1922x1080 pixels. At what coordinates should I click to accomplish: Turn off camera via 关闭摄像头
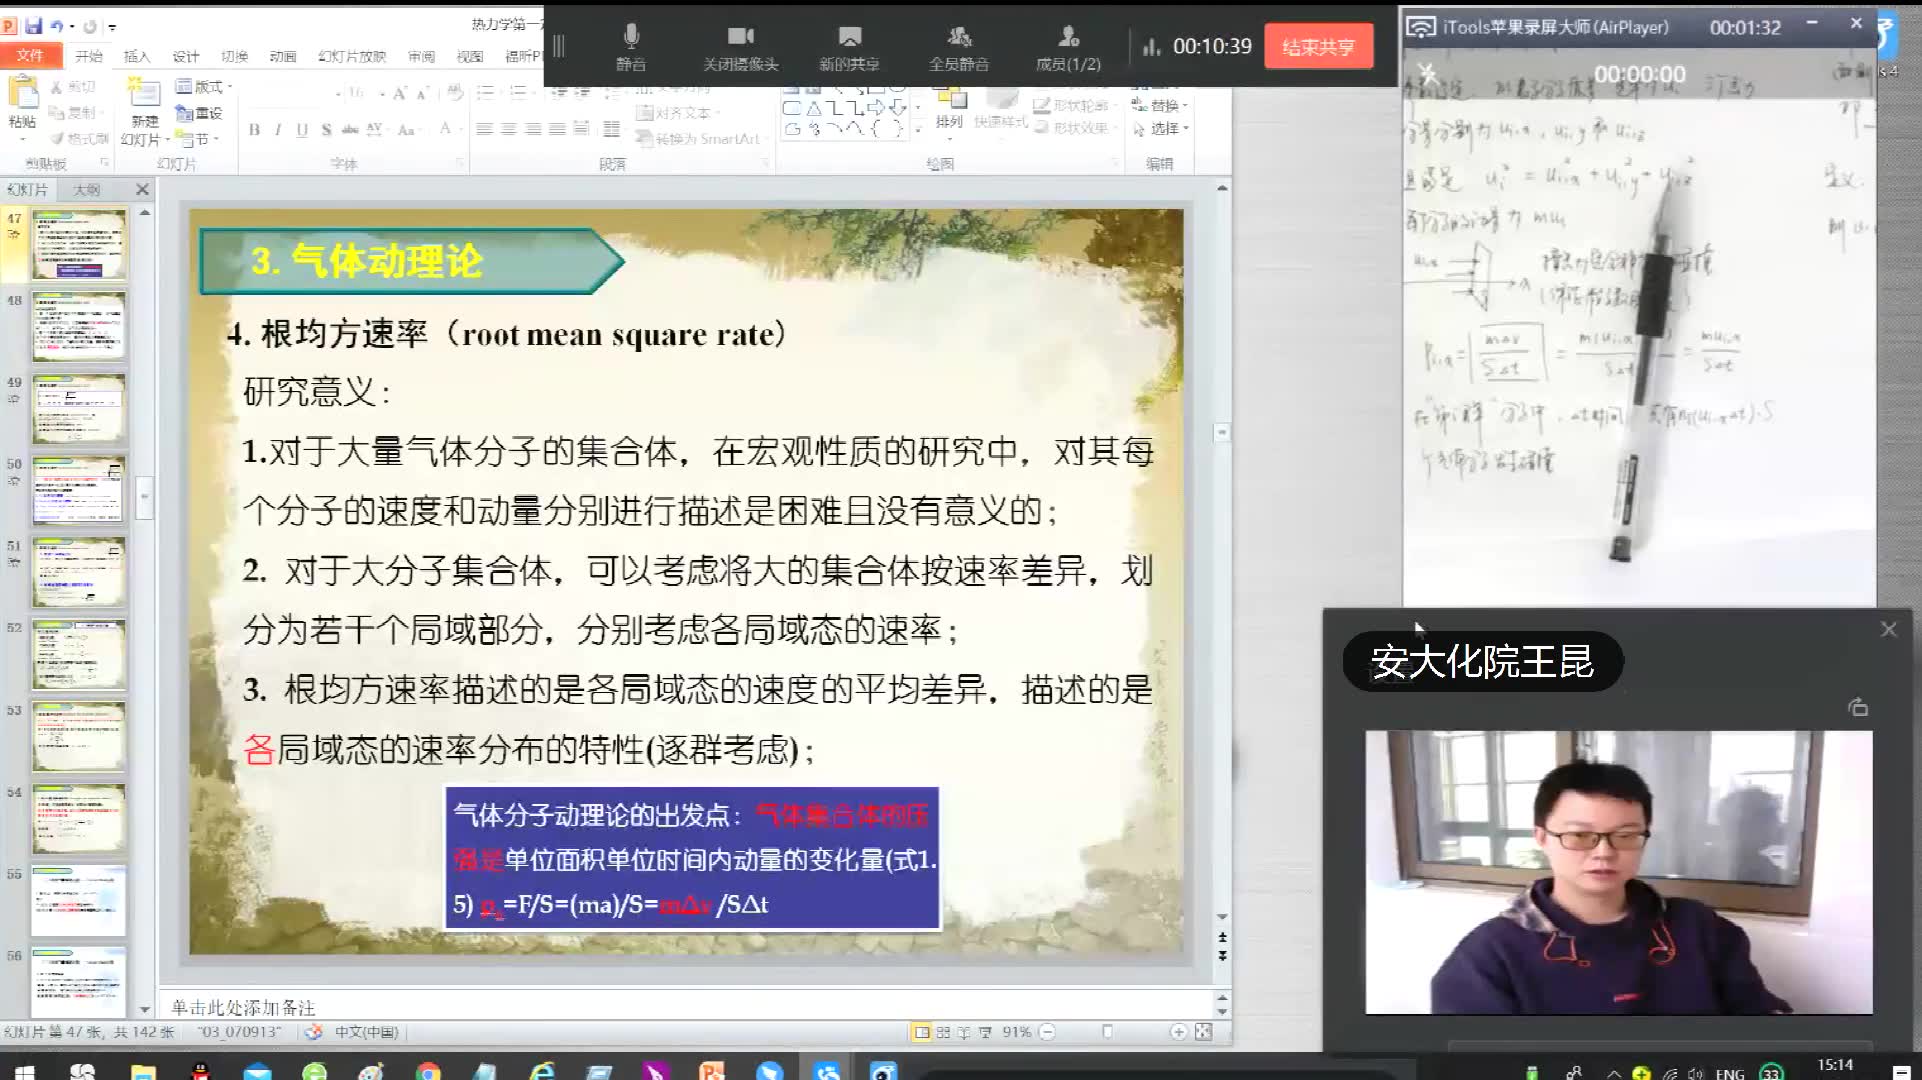(x=740, y=47)
